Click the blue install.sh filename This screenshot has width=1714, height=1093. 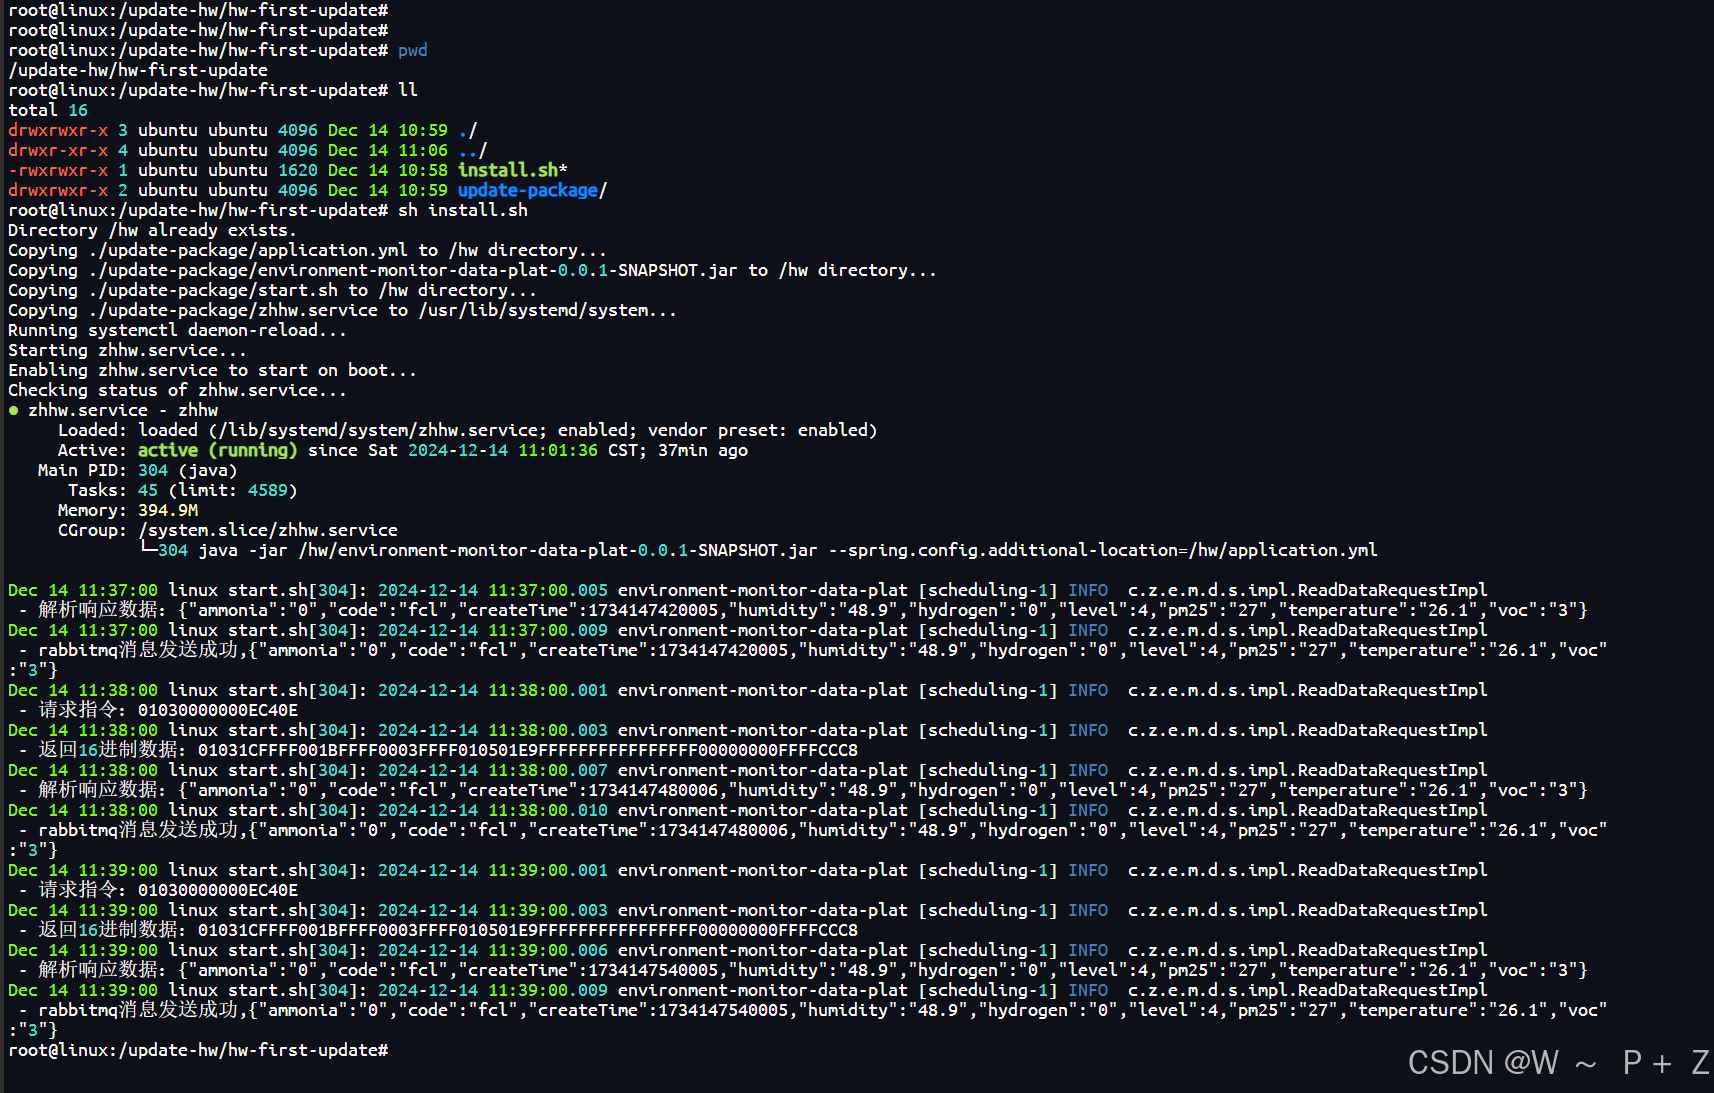pyautogui.click(x=506, y=169)
